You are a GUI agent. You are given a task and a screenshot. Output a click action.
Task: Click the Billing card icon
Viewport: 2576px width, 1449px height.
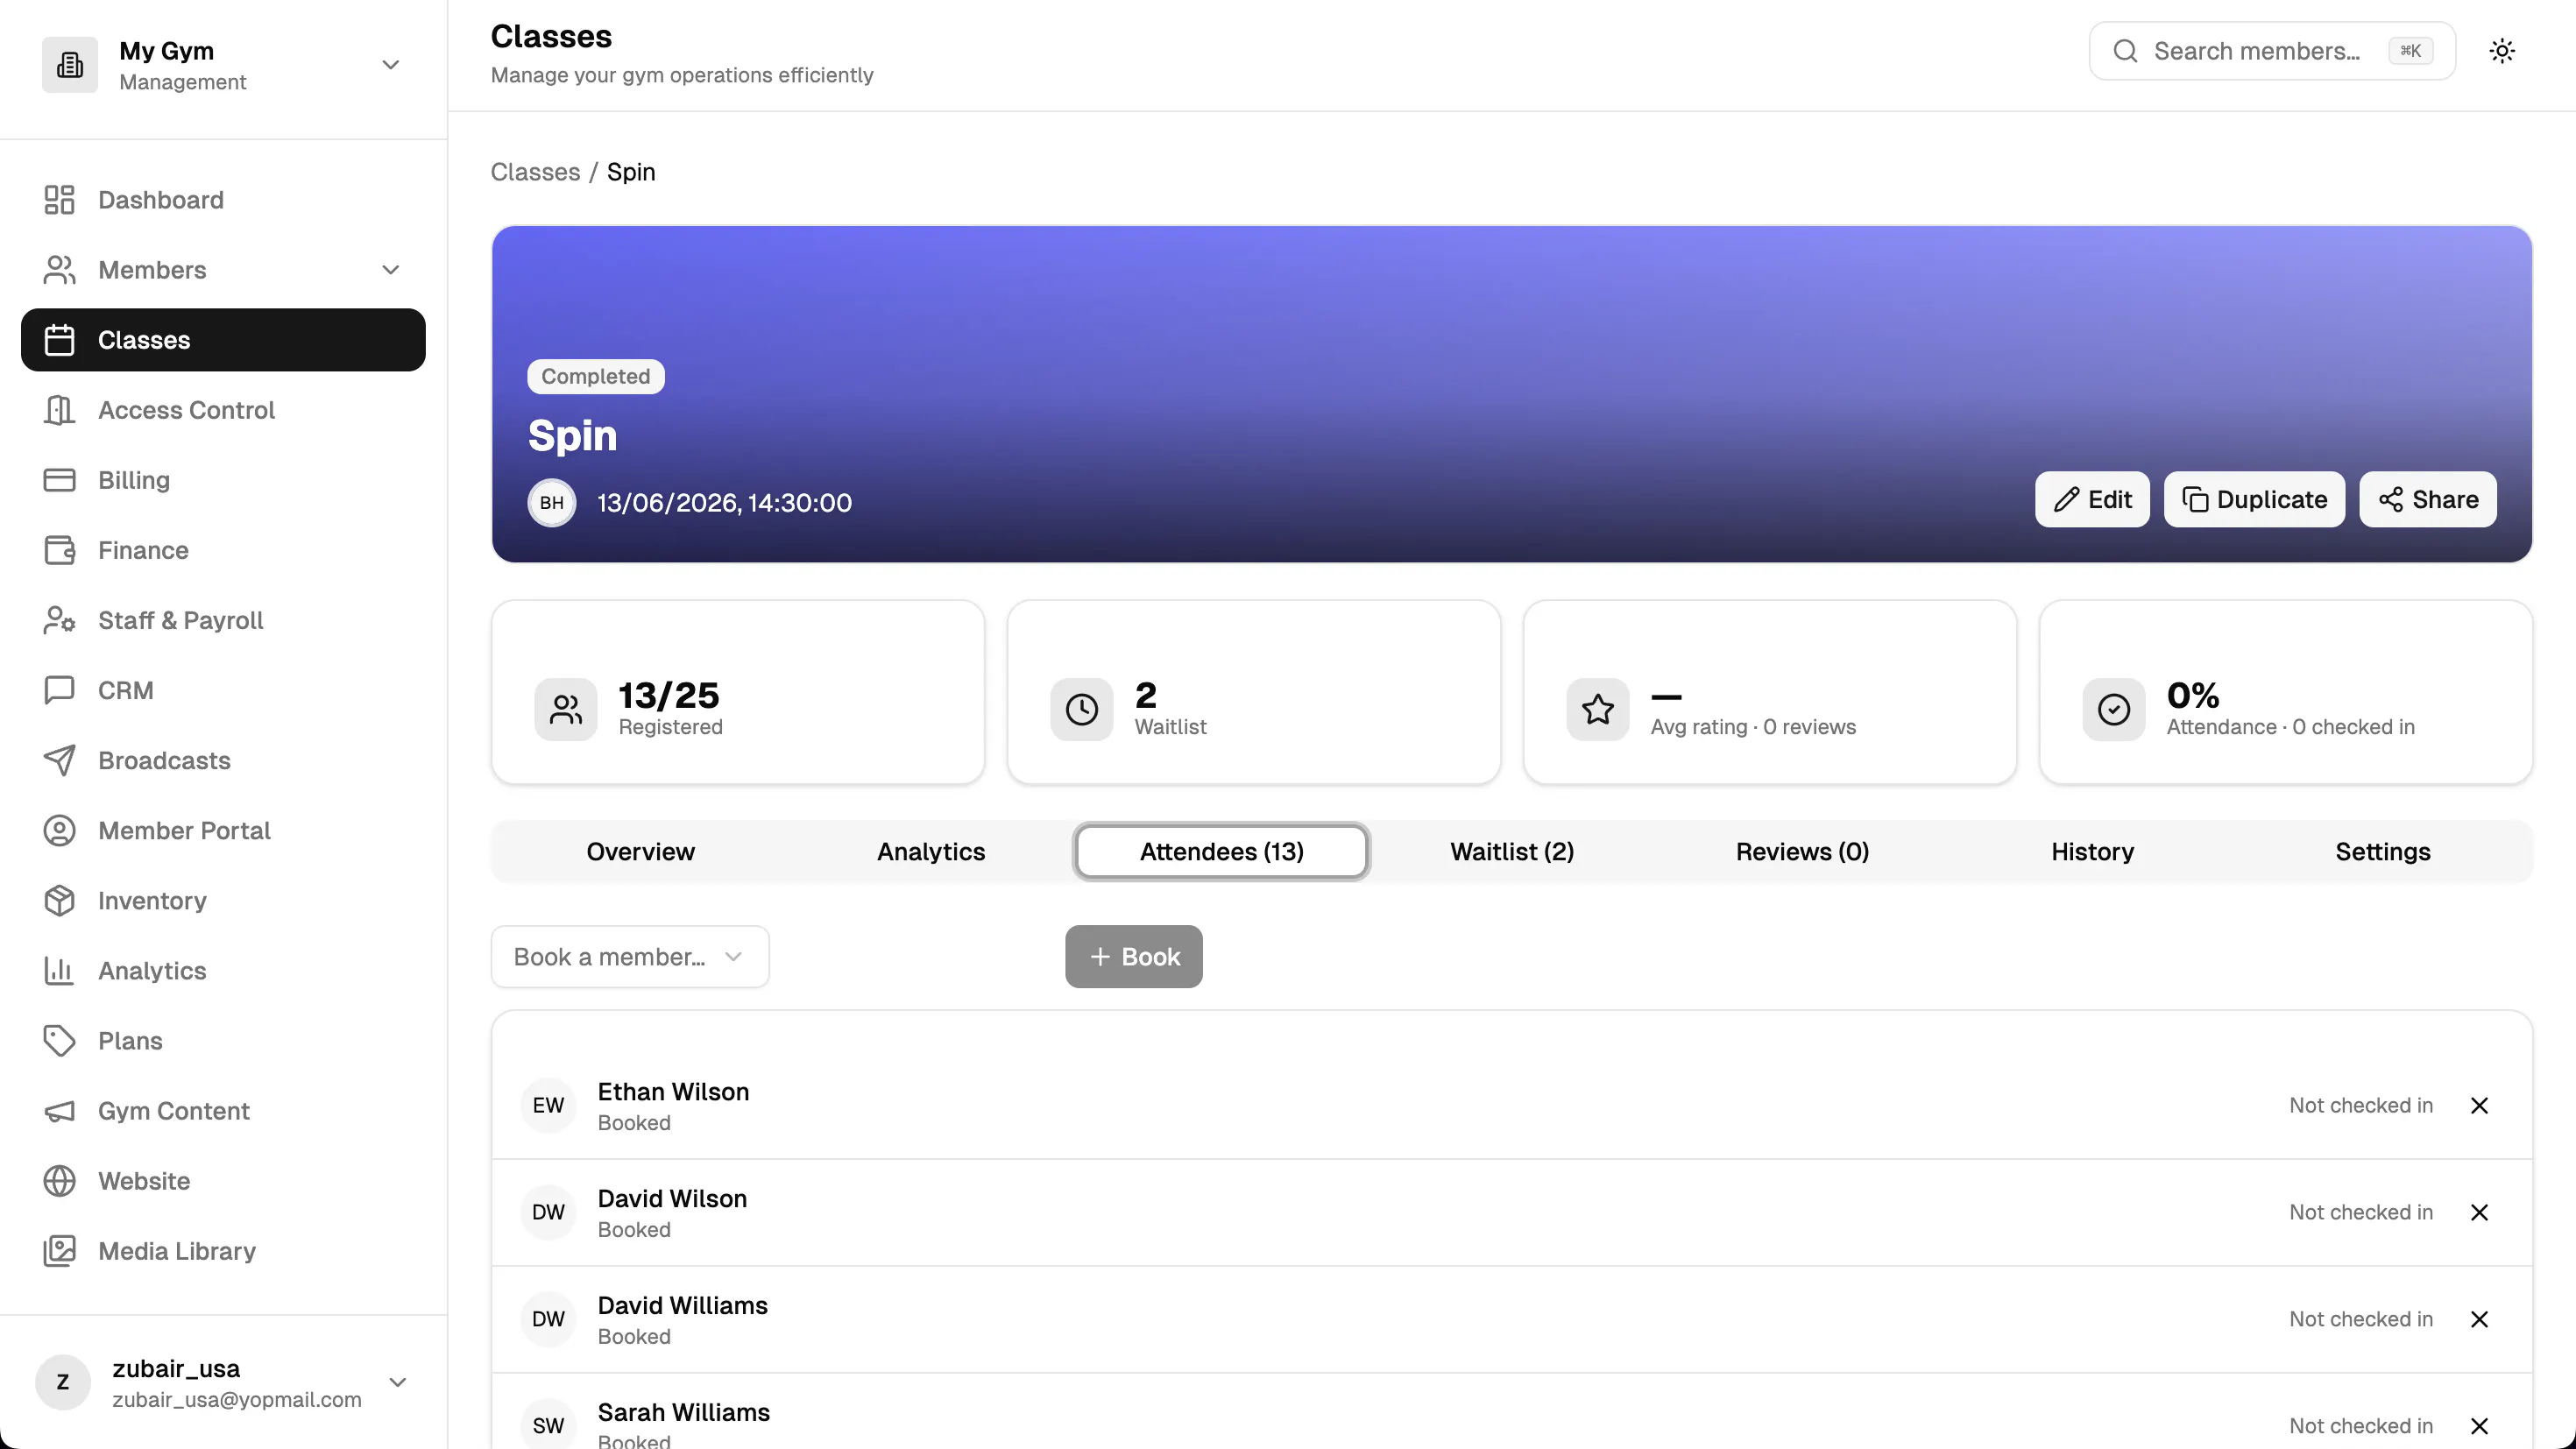coord(59,480)
